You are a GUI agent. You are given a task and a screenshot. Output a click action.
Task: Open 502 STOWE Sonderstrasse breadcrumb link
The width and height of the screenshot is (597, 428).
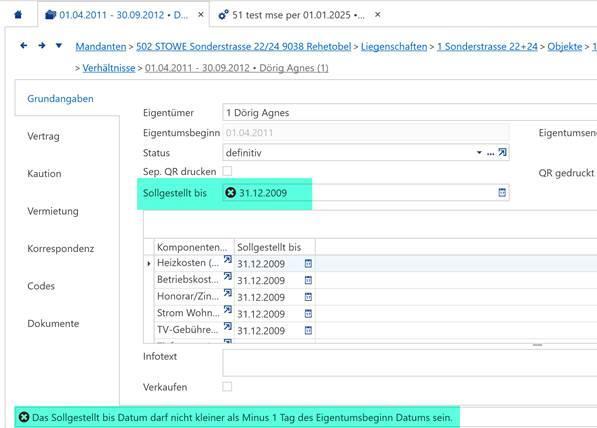coord(244,46)
